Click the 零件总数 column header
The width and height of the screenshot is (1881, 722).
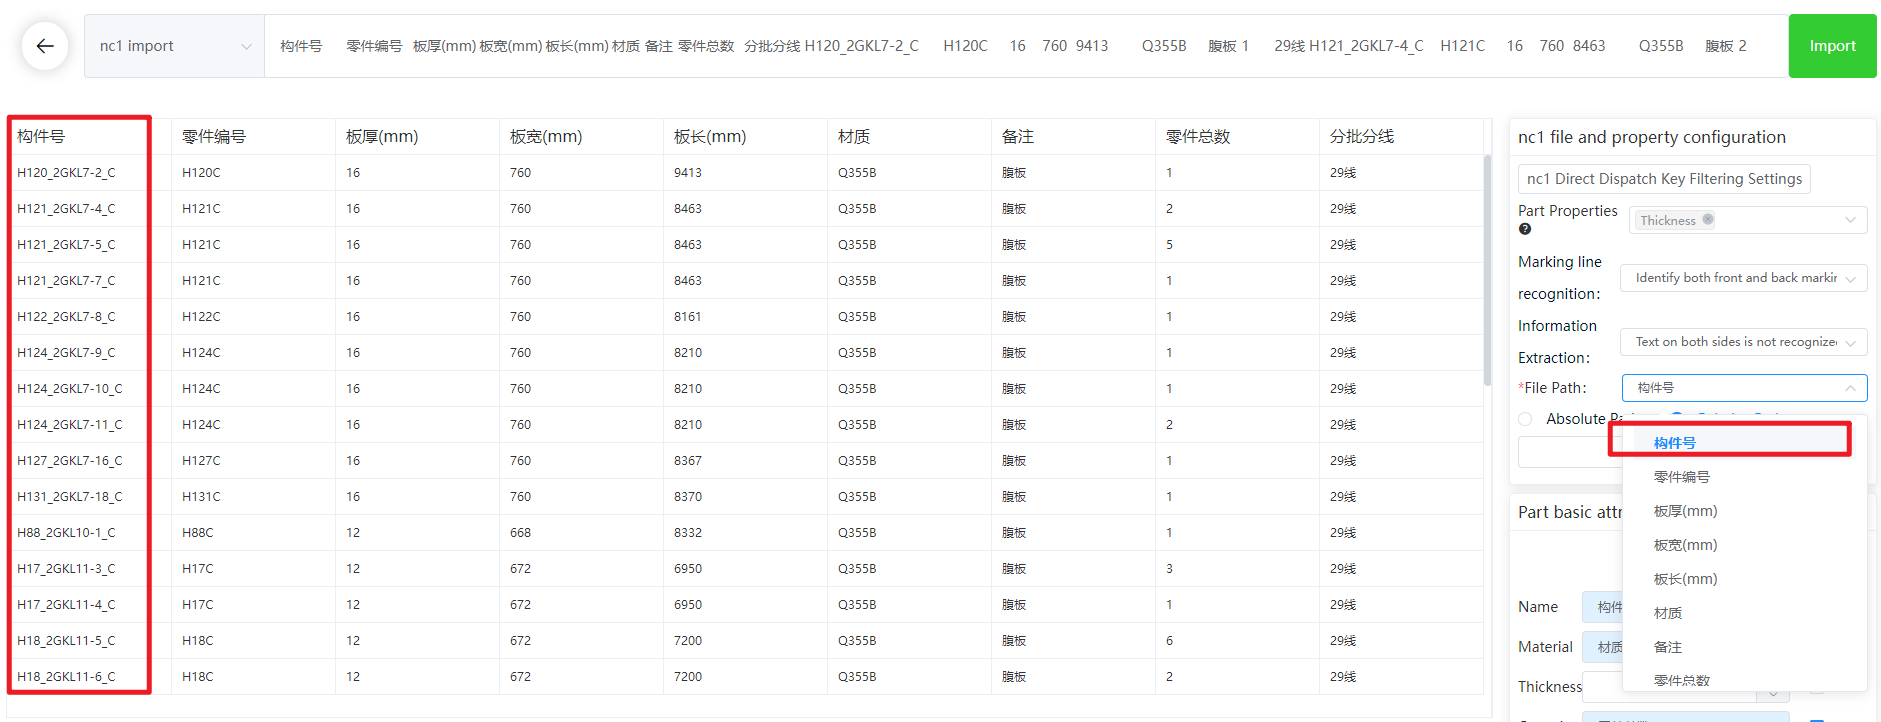click(1237, 137)
